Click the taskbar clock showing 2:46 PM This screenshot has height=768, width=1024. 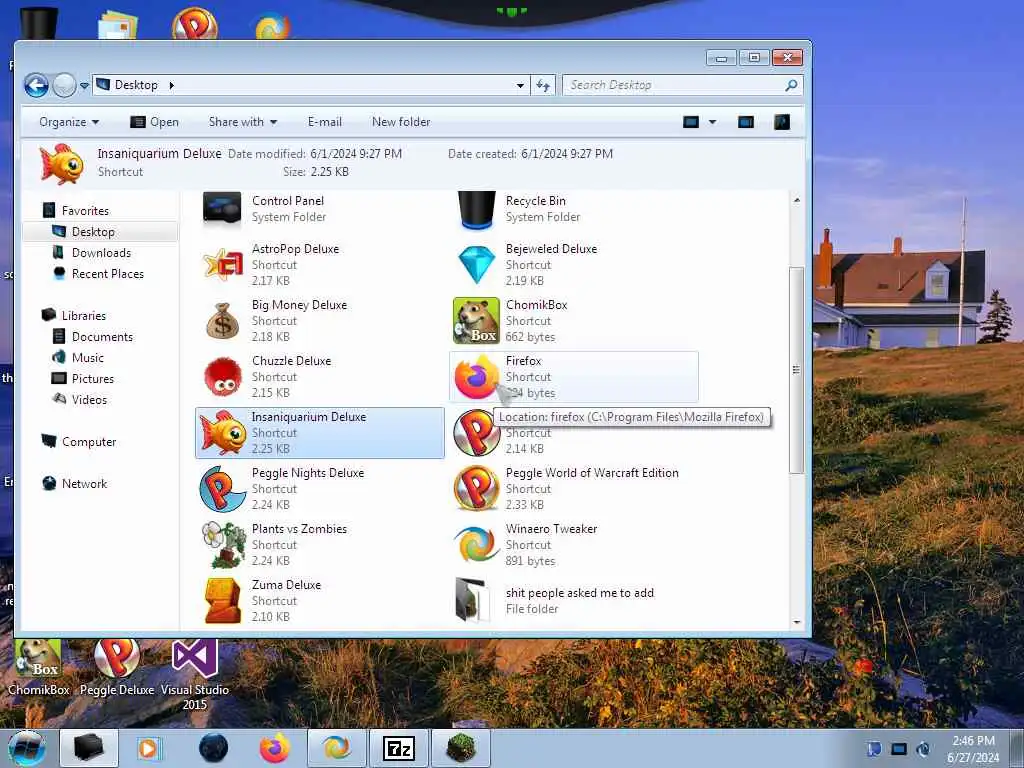[x=973, y=749]
